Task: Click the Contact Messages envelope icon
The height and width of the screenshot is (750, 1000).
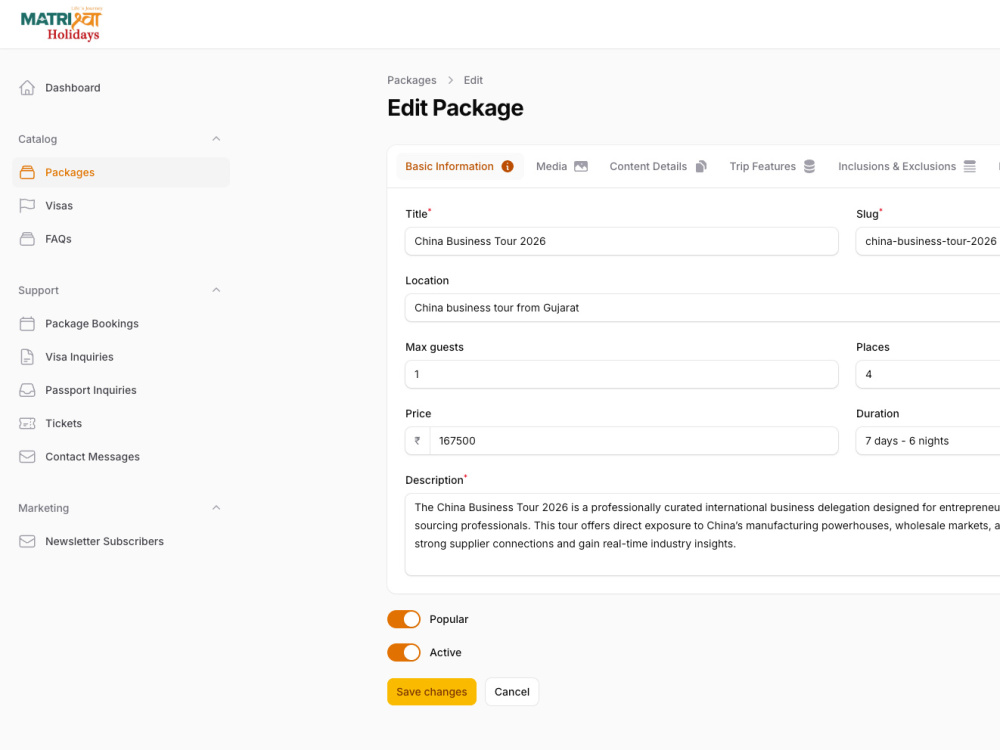Action: pyautogui.click(x=27, y=457)
